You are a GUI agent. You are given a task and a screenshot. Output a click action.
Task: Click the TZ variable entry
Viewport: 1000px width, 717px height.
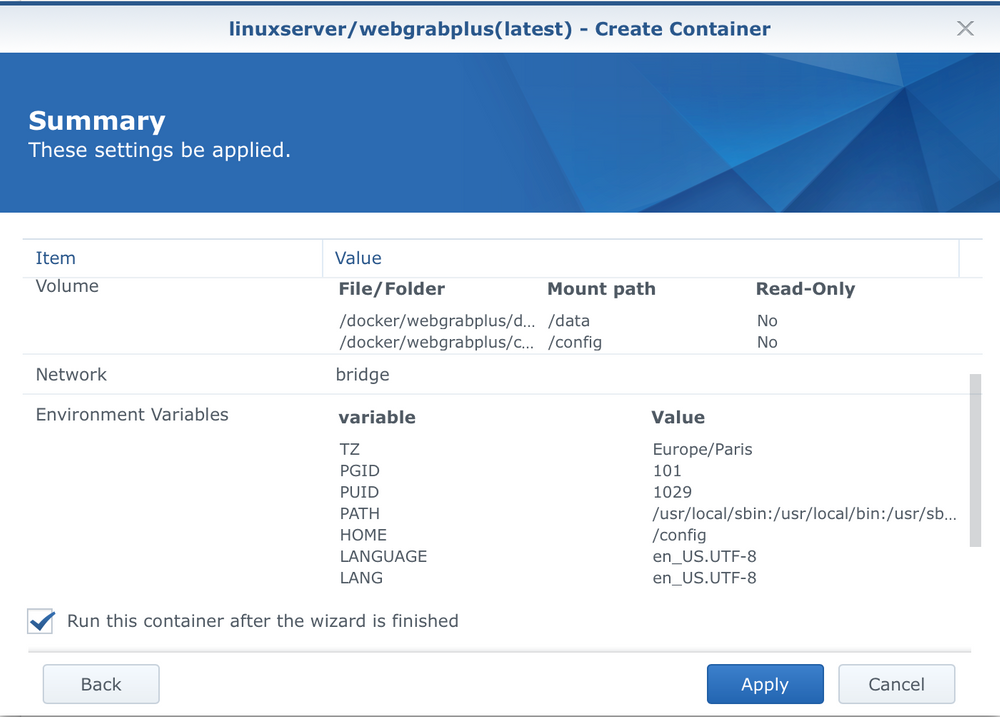pos(350,449)
